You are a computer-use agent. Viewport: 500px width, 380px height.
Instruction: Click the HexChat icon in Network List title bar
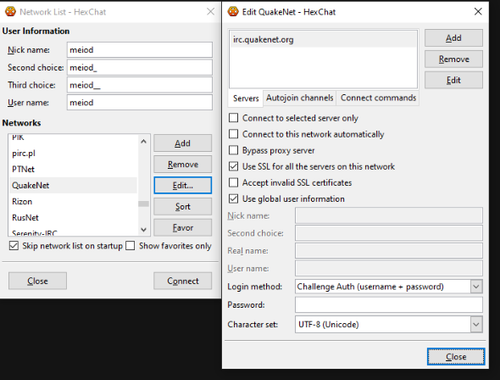[11, 12]
